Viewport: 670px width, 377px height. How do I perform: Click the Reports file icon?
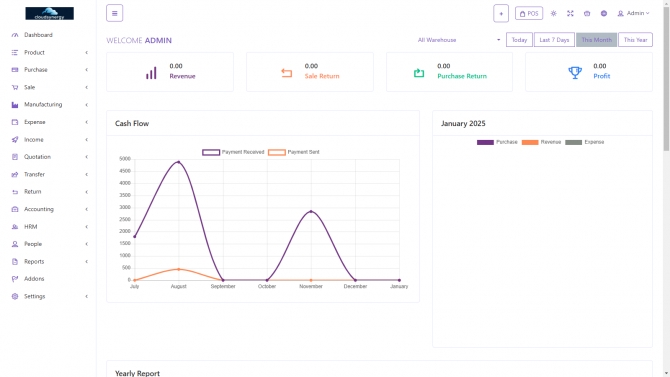[15, 262]
